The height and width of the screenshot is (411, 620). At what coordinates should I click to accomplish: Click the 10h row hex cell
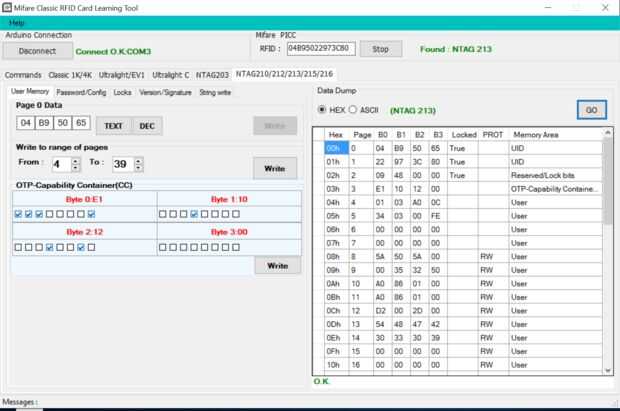[336, 365]
